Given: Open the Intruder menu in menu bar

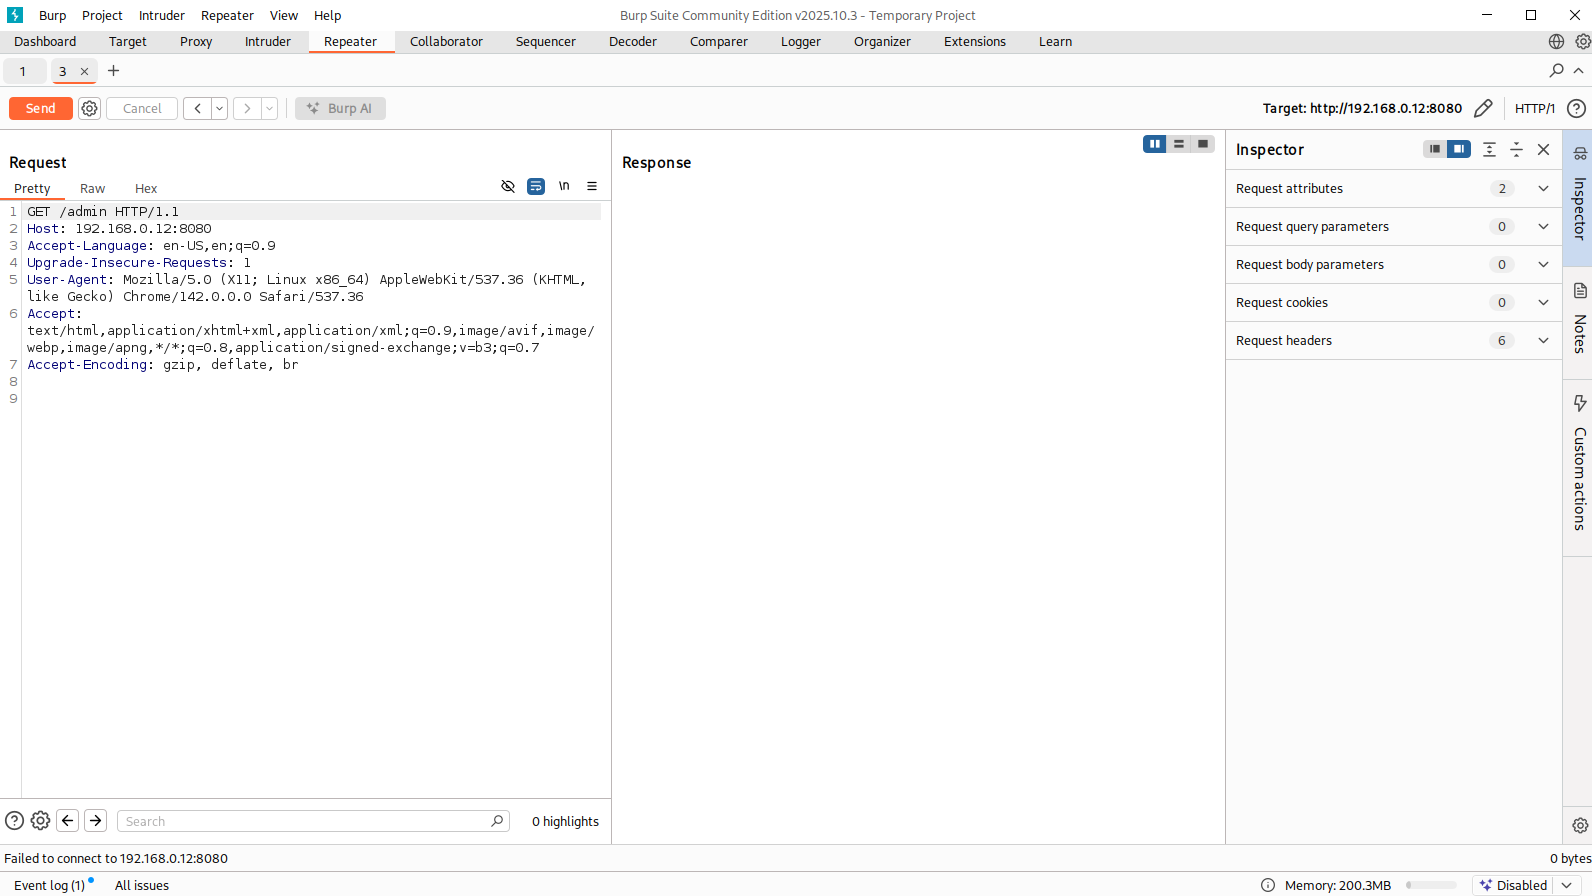Looking at the screenshot, I should point(161,15).
